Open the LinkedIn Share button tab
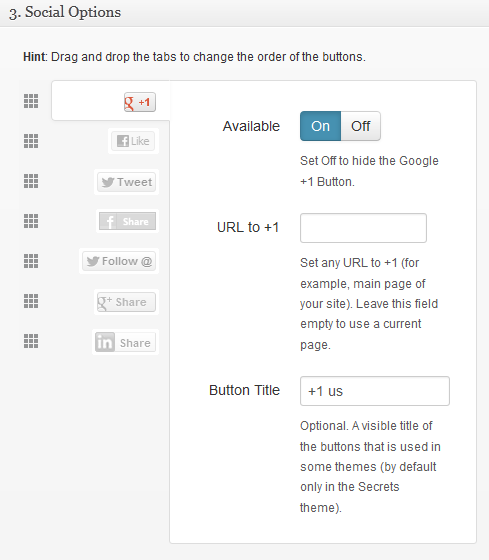The height and width of the screenshot is (560, 489). click(x=125, y=342)
